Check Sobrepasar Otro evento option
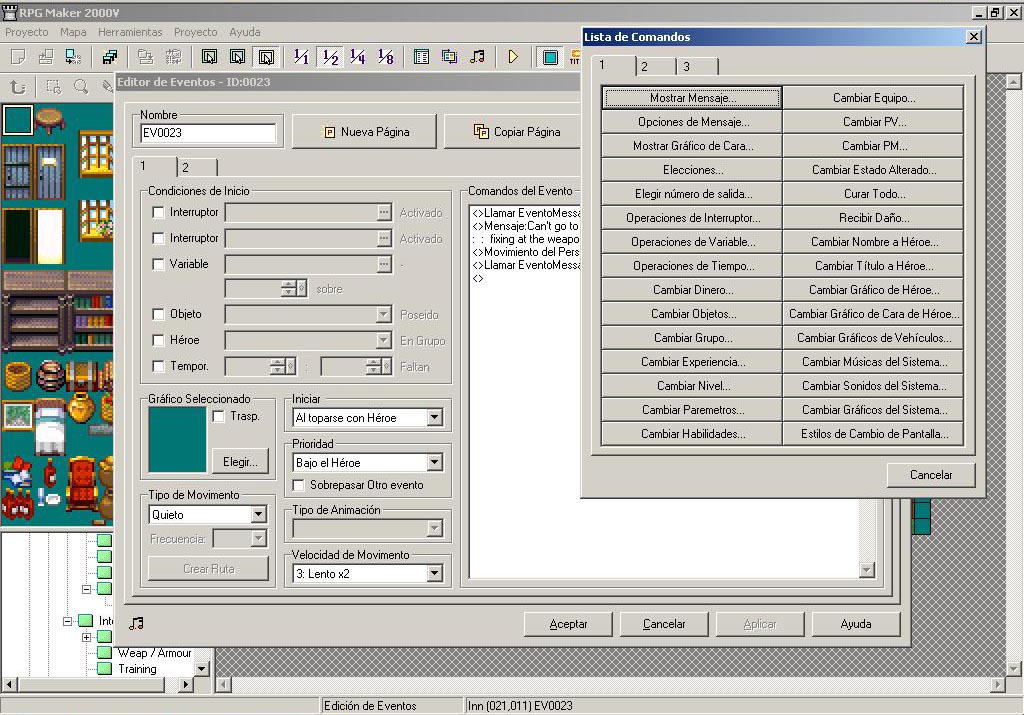The height and width of the screenshot is (715, 1024). point(298,485)
